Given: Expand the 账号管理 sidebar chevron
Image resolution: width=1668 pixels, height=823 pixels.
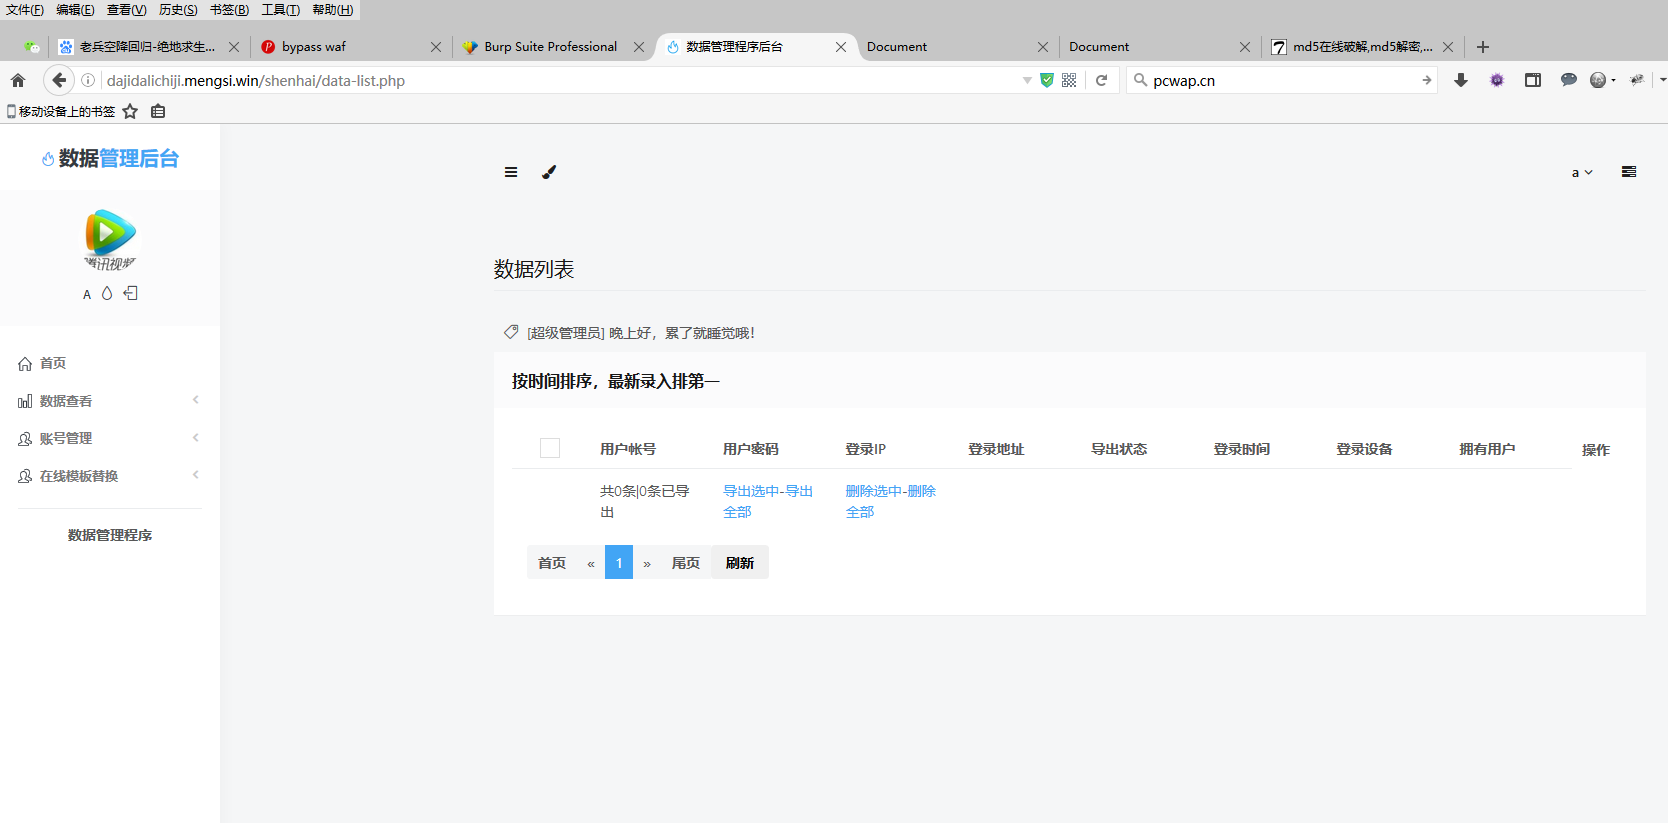Looking at the screenshot, I should (196, 437).
